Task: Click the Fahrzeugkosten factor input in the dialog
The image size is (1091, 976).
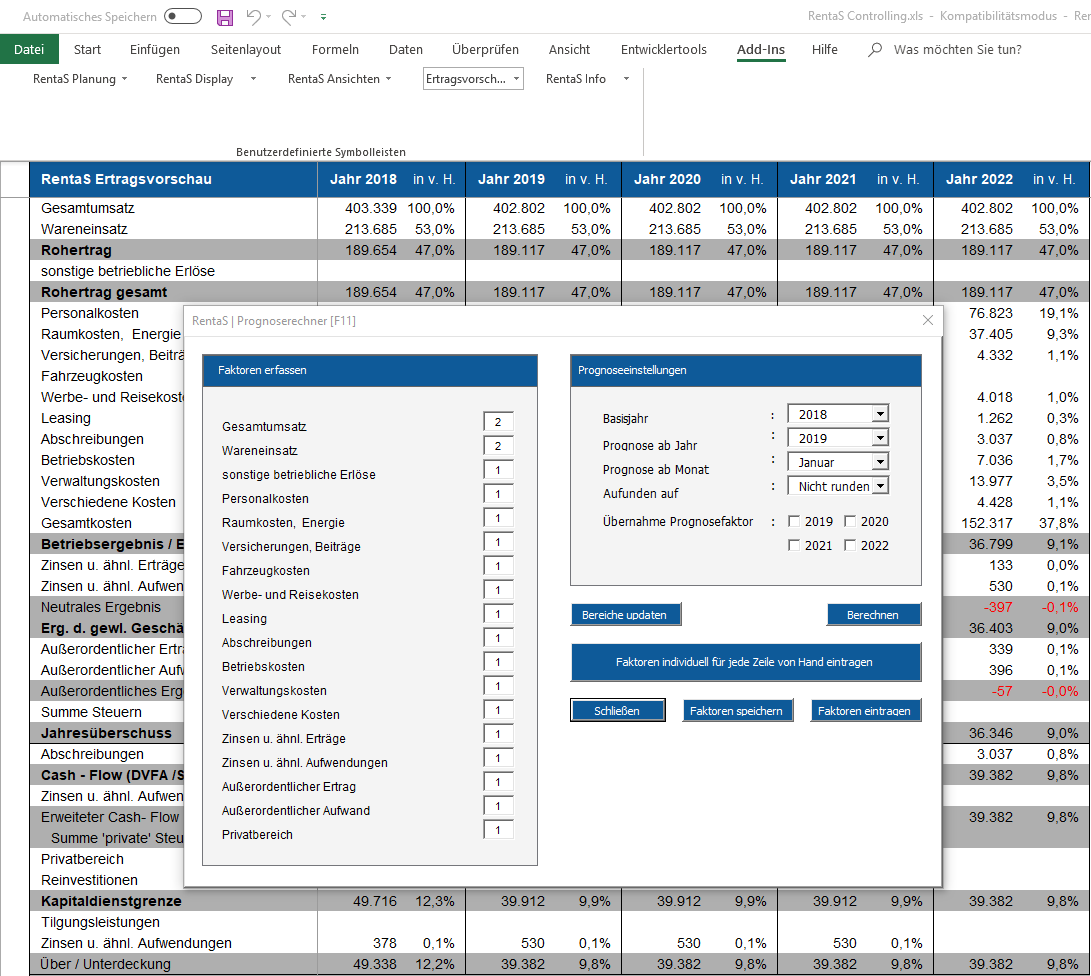Action: 498,566
